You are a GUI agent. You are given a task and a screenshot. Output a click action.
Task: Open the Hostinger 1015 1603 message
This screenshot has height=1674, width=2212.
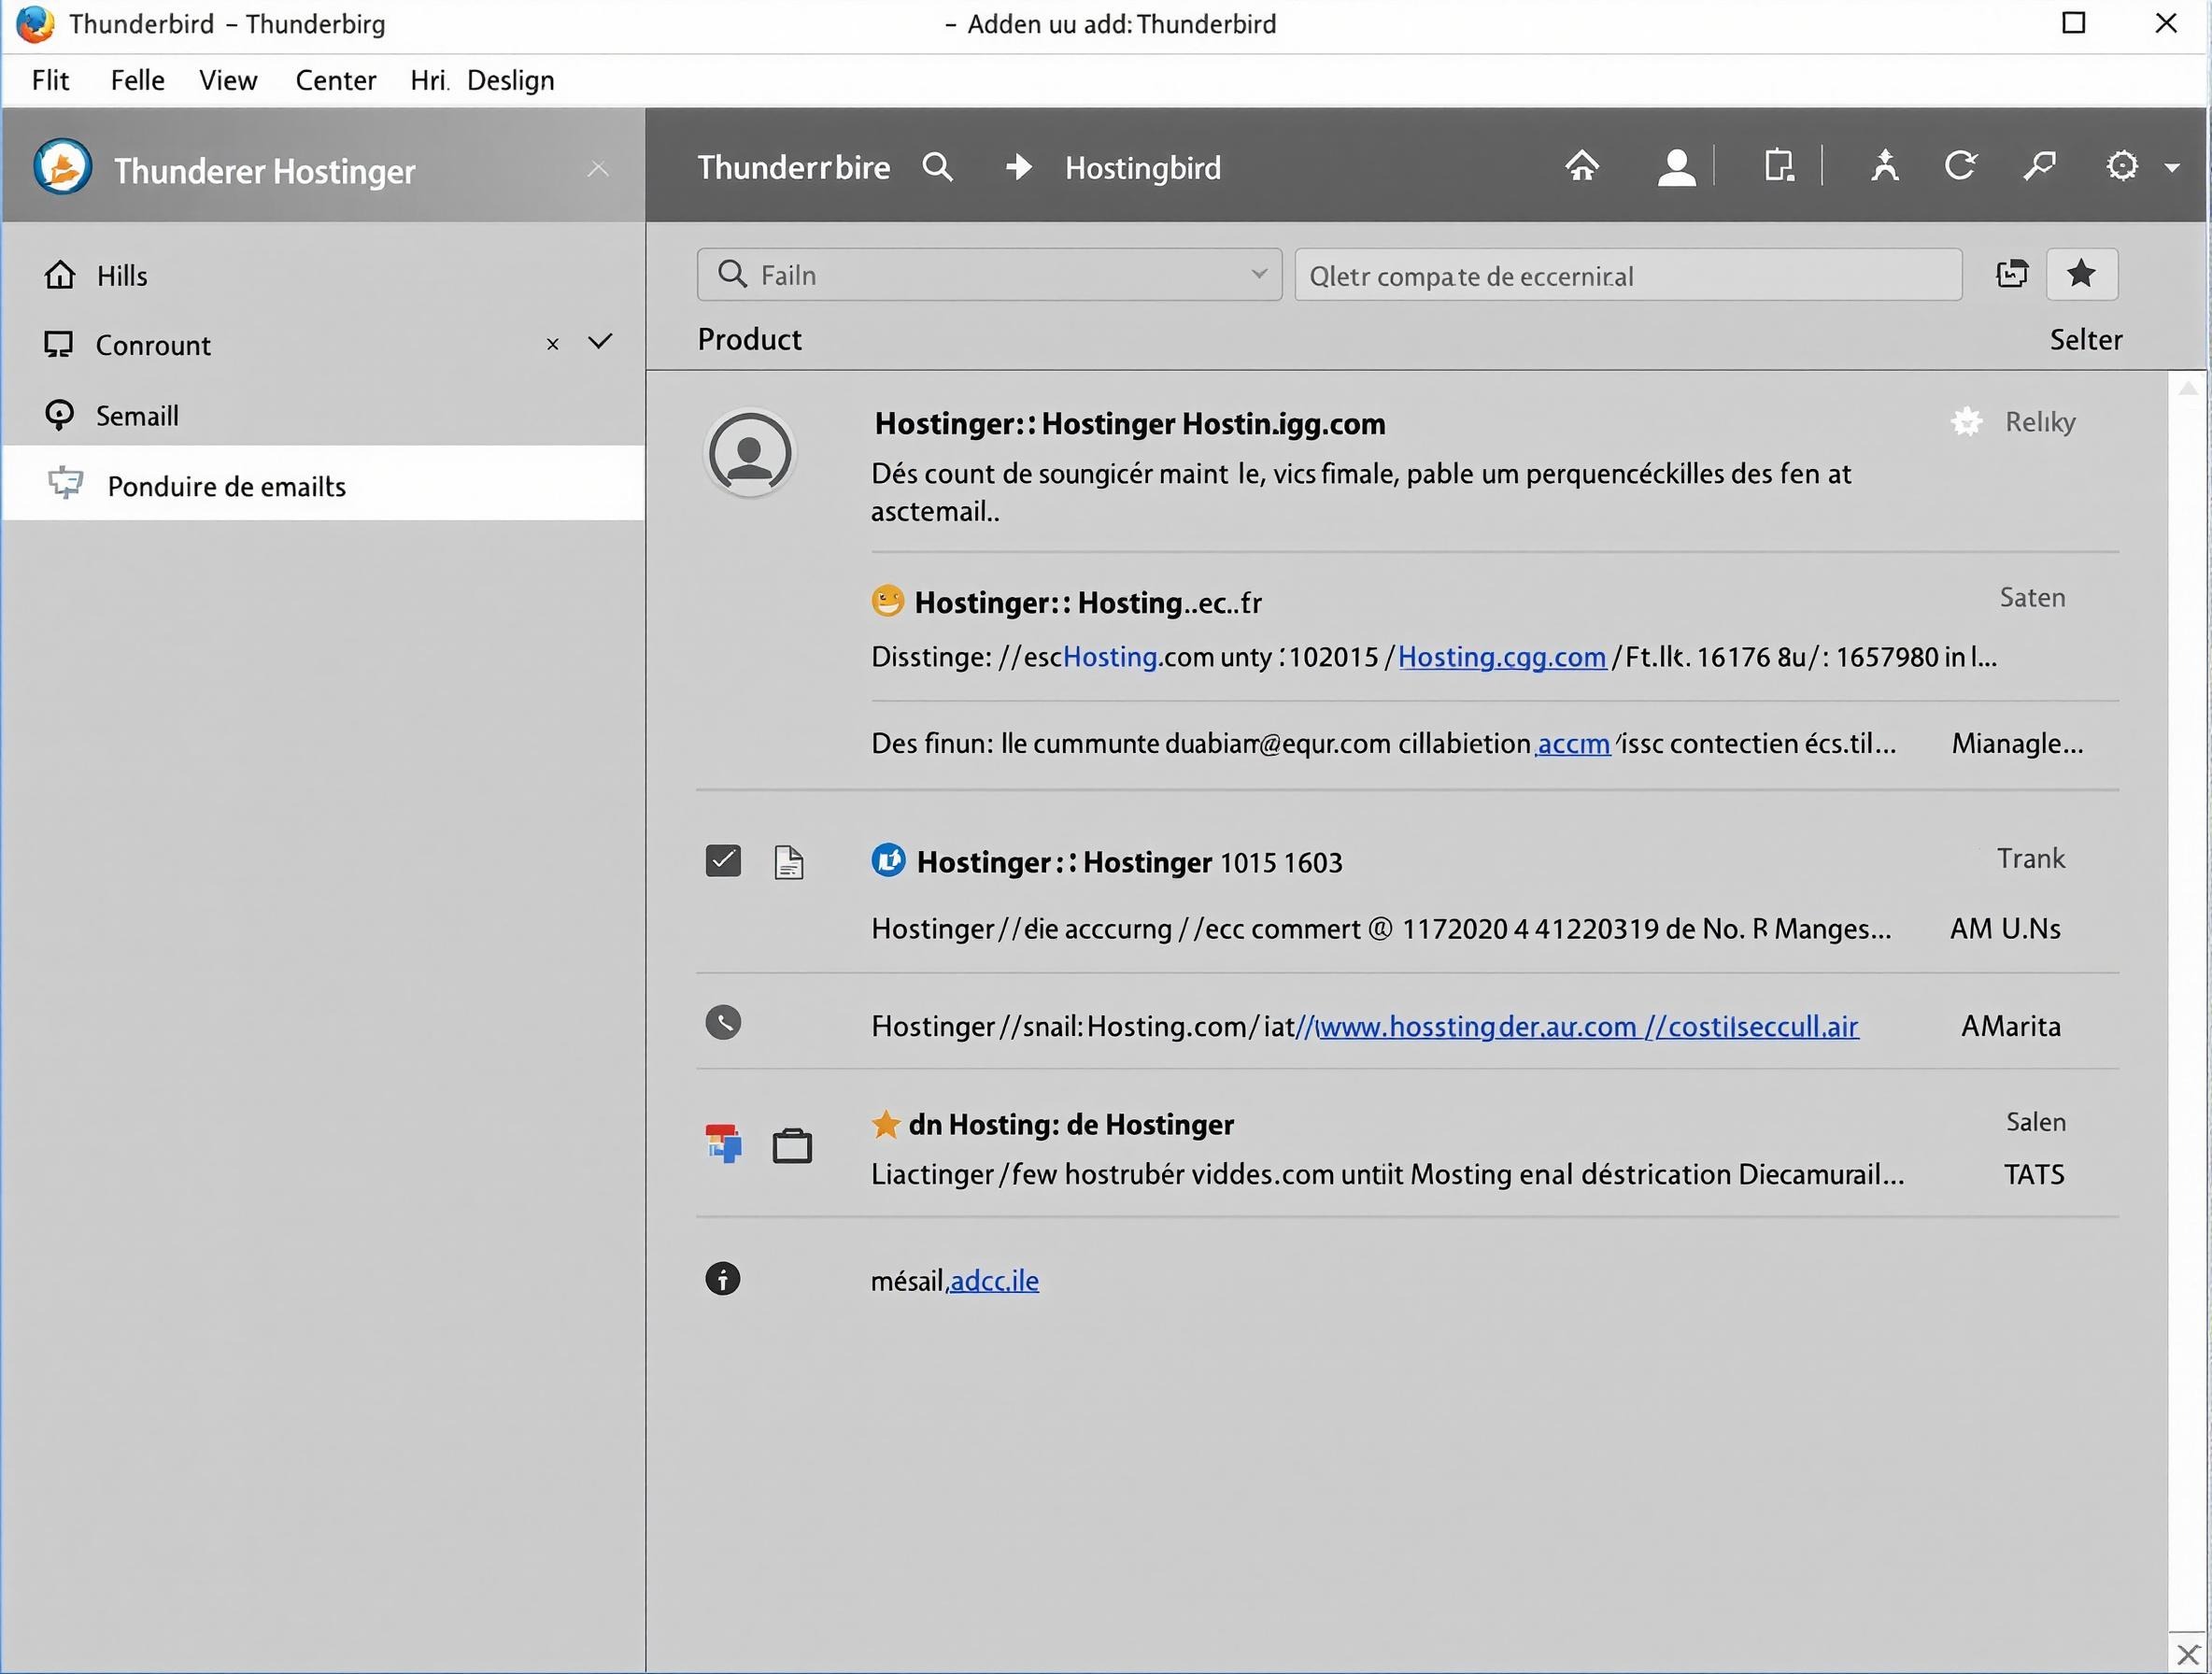click(1129, 862)
